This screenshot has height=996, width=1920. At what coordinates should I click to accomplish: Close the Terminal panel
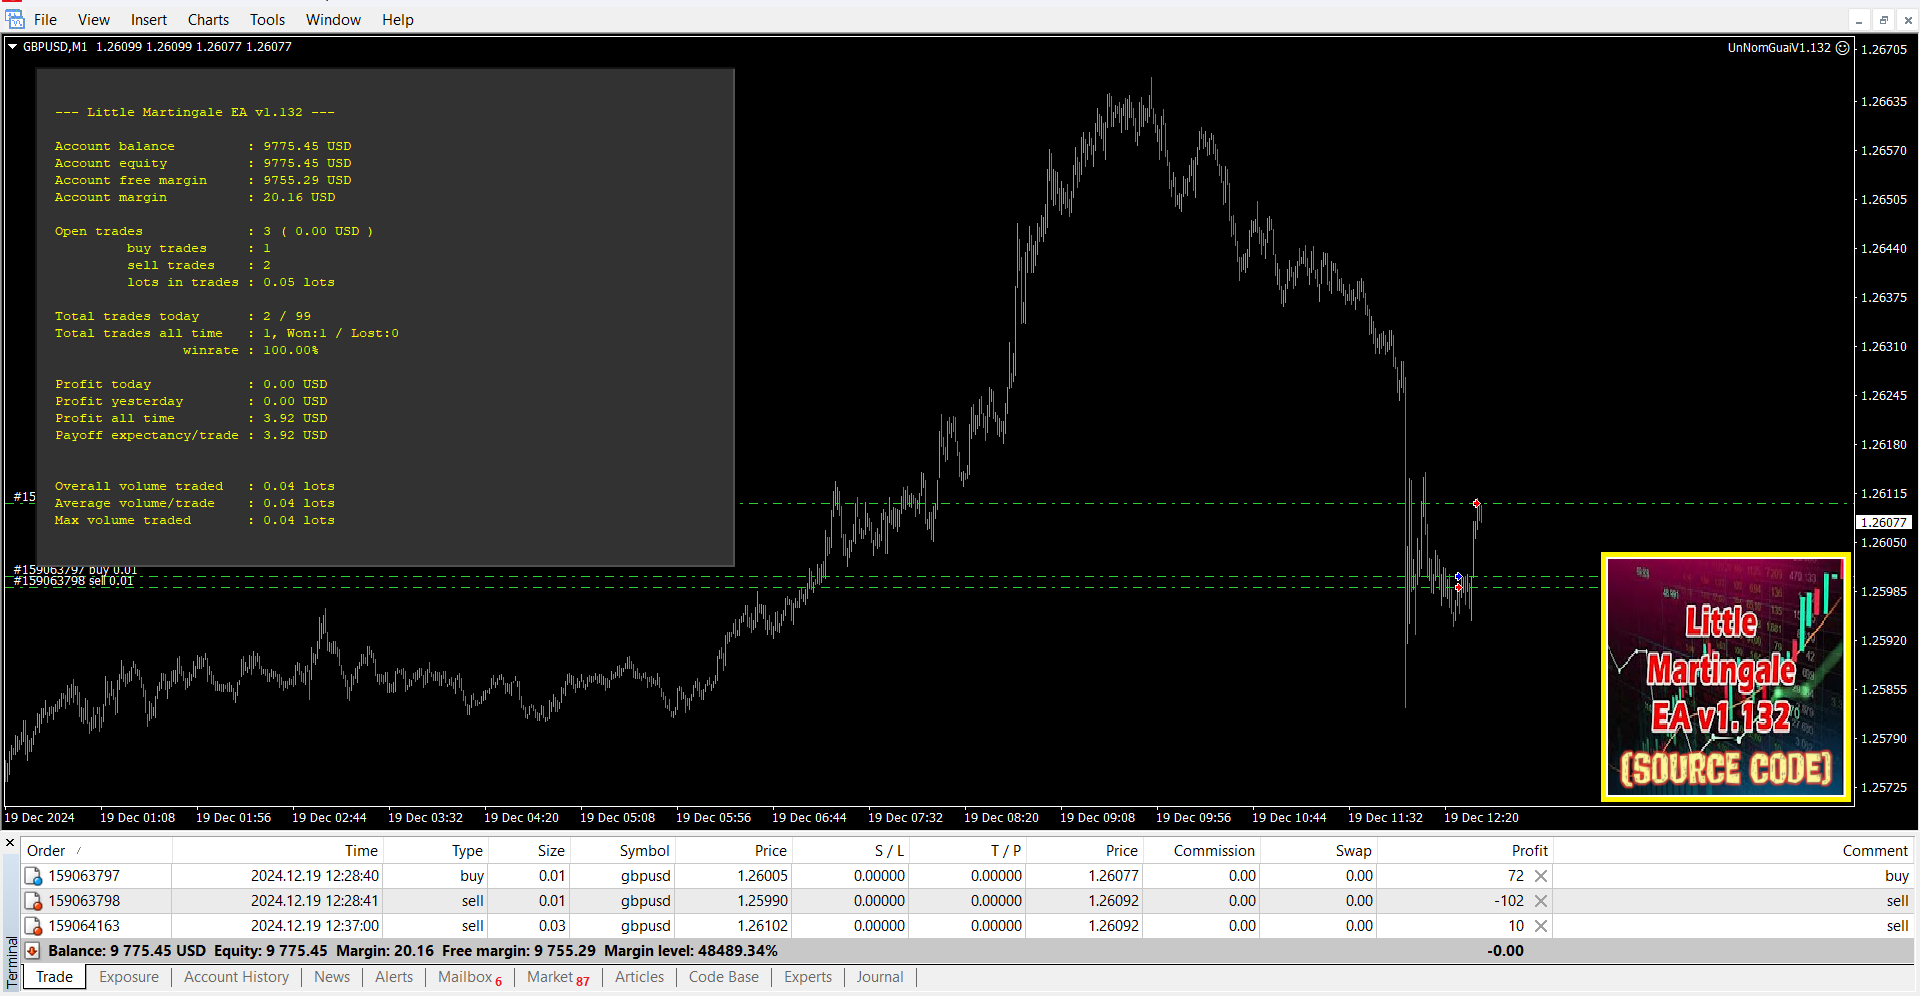pos(10,843)
